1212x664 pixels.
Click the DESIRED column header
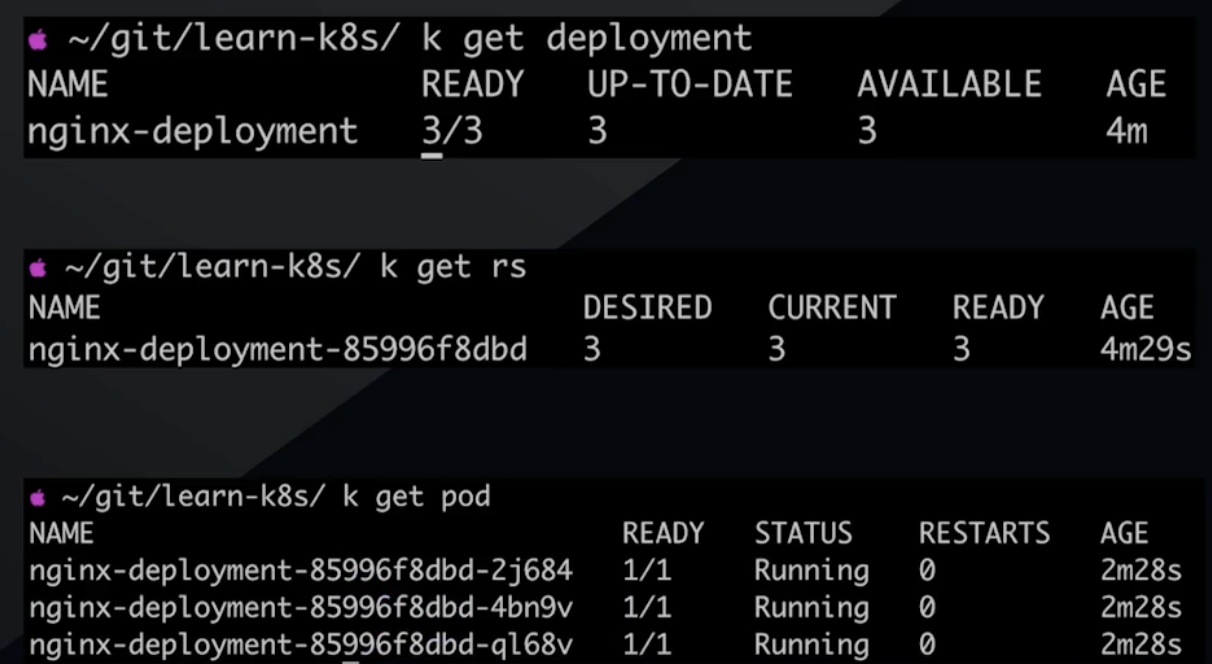click(647, 307)
